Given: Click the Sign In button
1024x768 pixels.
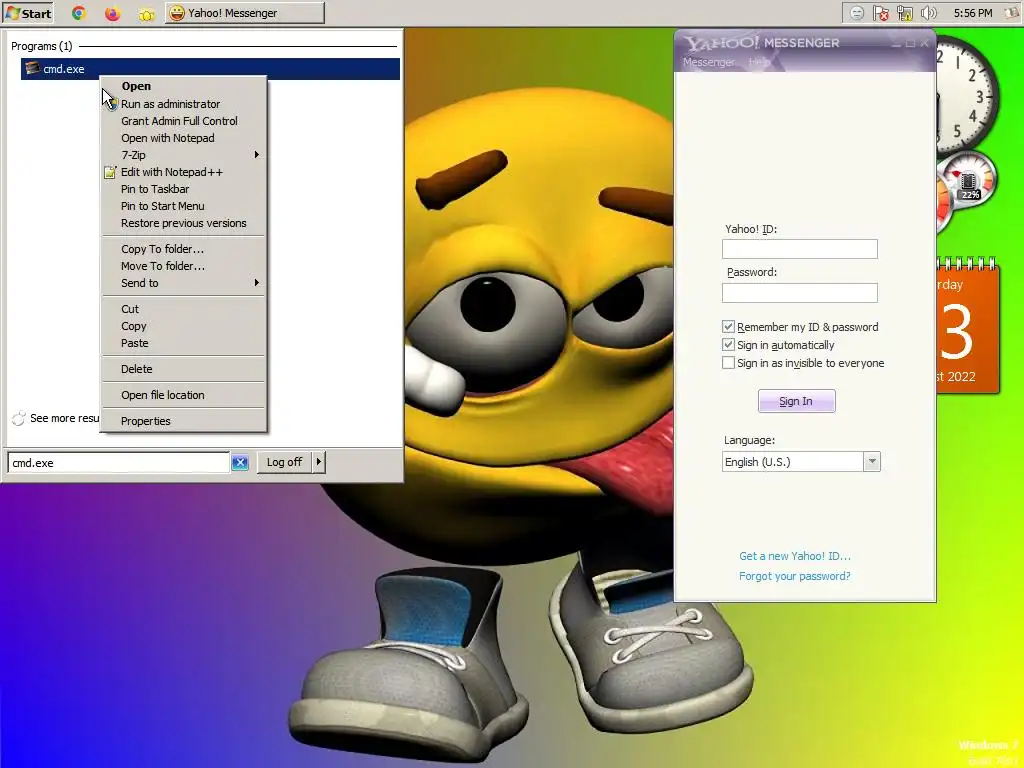Looking at the screenshot, I should pos(796,401).
